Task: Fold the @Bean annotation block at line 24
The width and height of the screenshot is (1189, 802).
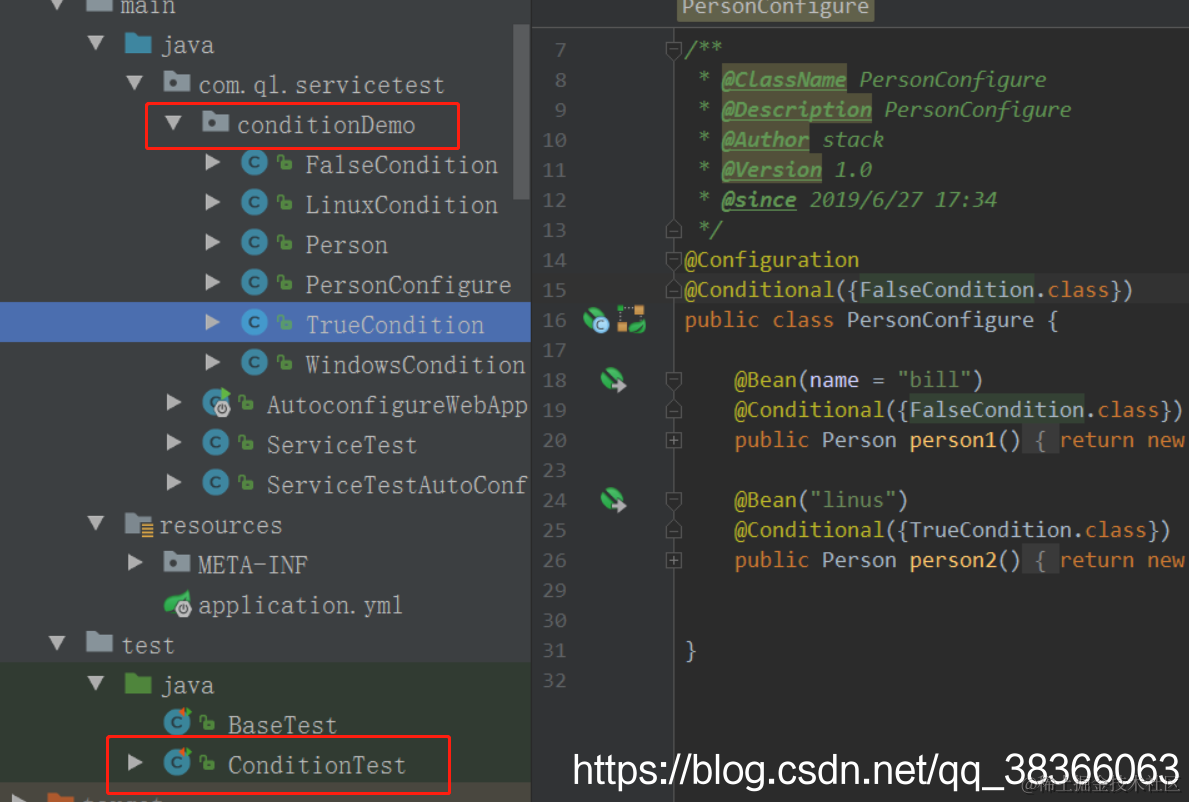Action: (x=673, y=500)
